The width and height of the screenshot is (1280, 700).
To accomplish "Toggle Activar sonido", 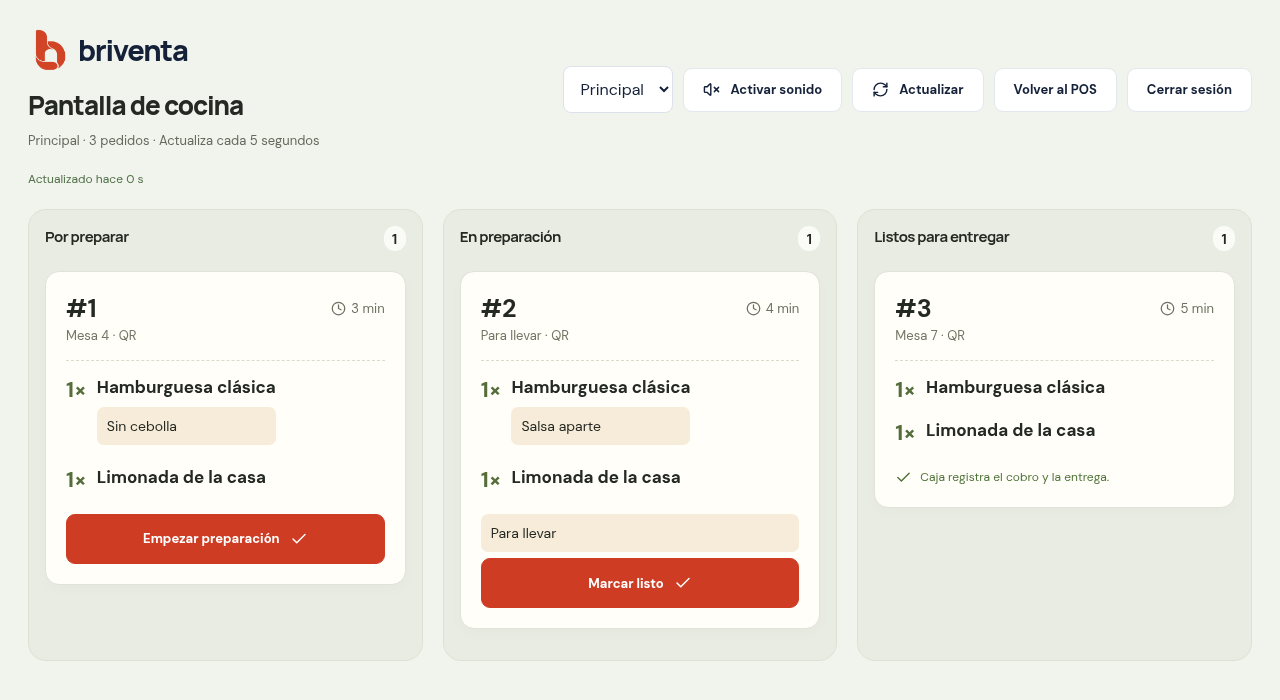I will click(762, 90).
